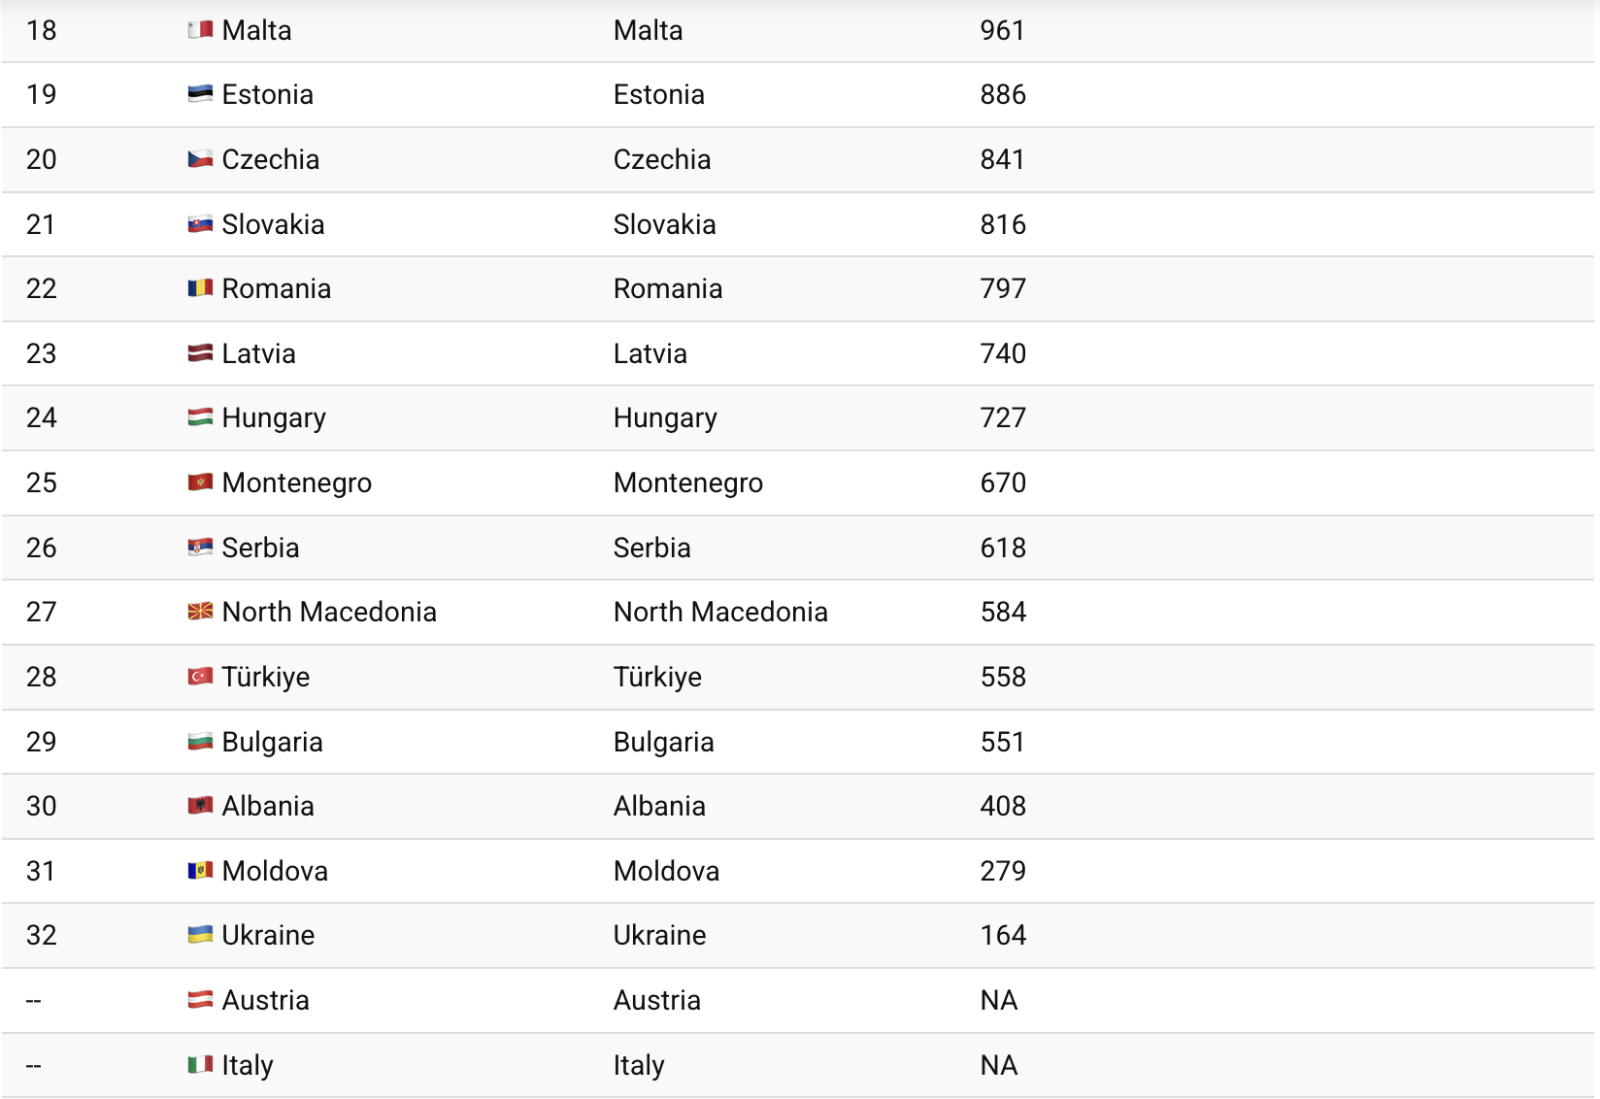Click the Türkiye flag icon
Screen dimensions: 1600x1099
(x=200, y=676)
